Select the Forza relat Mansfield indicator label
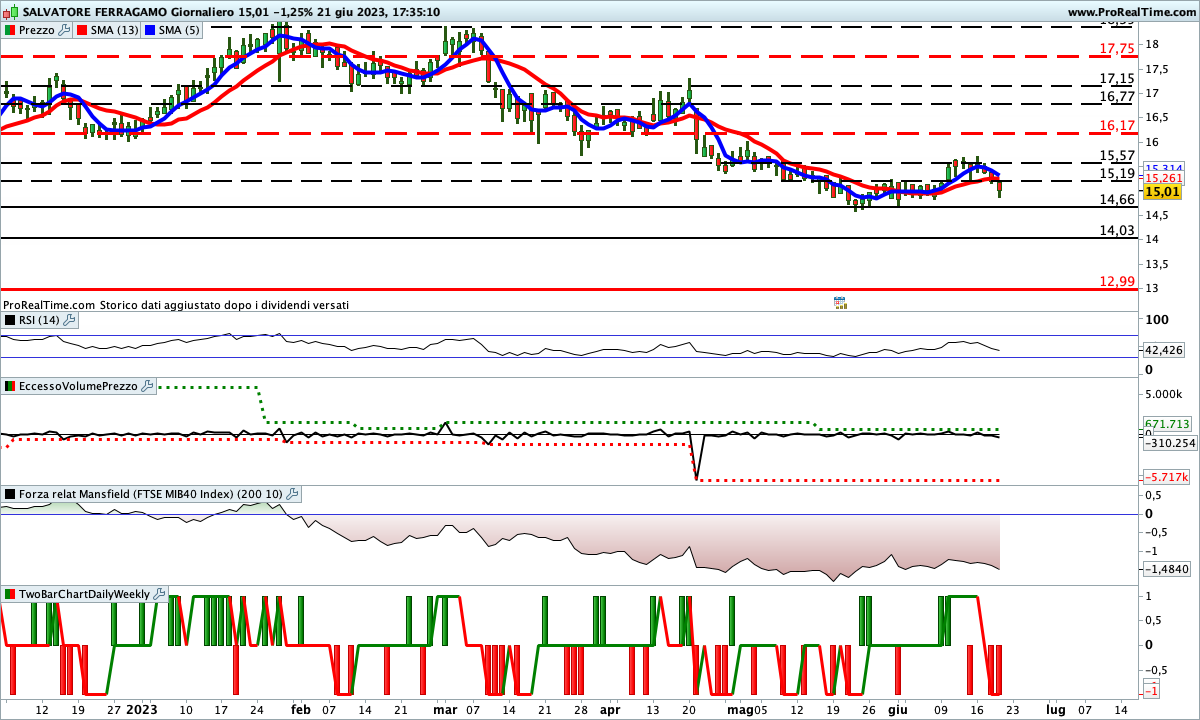Image resolution: width=1200 pixels, height=720 pixels. pyautogui.click(x=151, y=494)
